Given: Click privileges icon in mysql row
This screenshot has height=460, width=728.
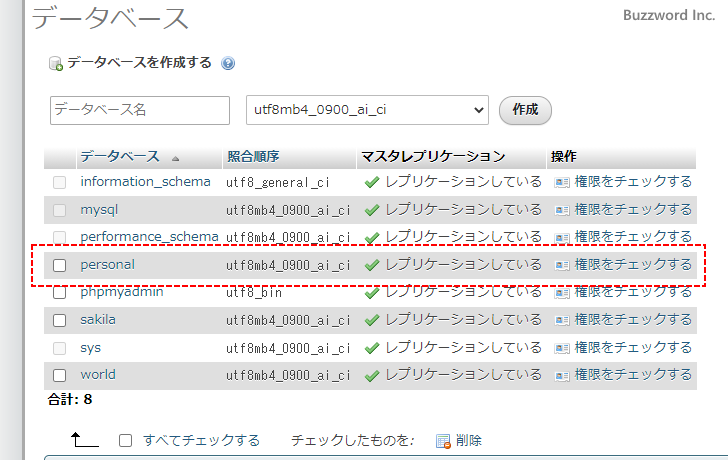Looking at the screenshot, I should tap(562, 210).
